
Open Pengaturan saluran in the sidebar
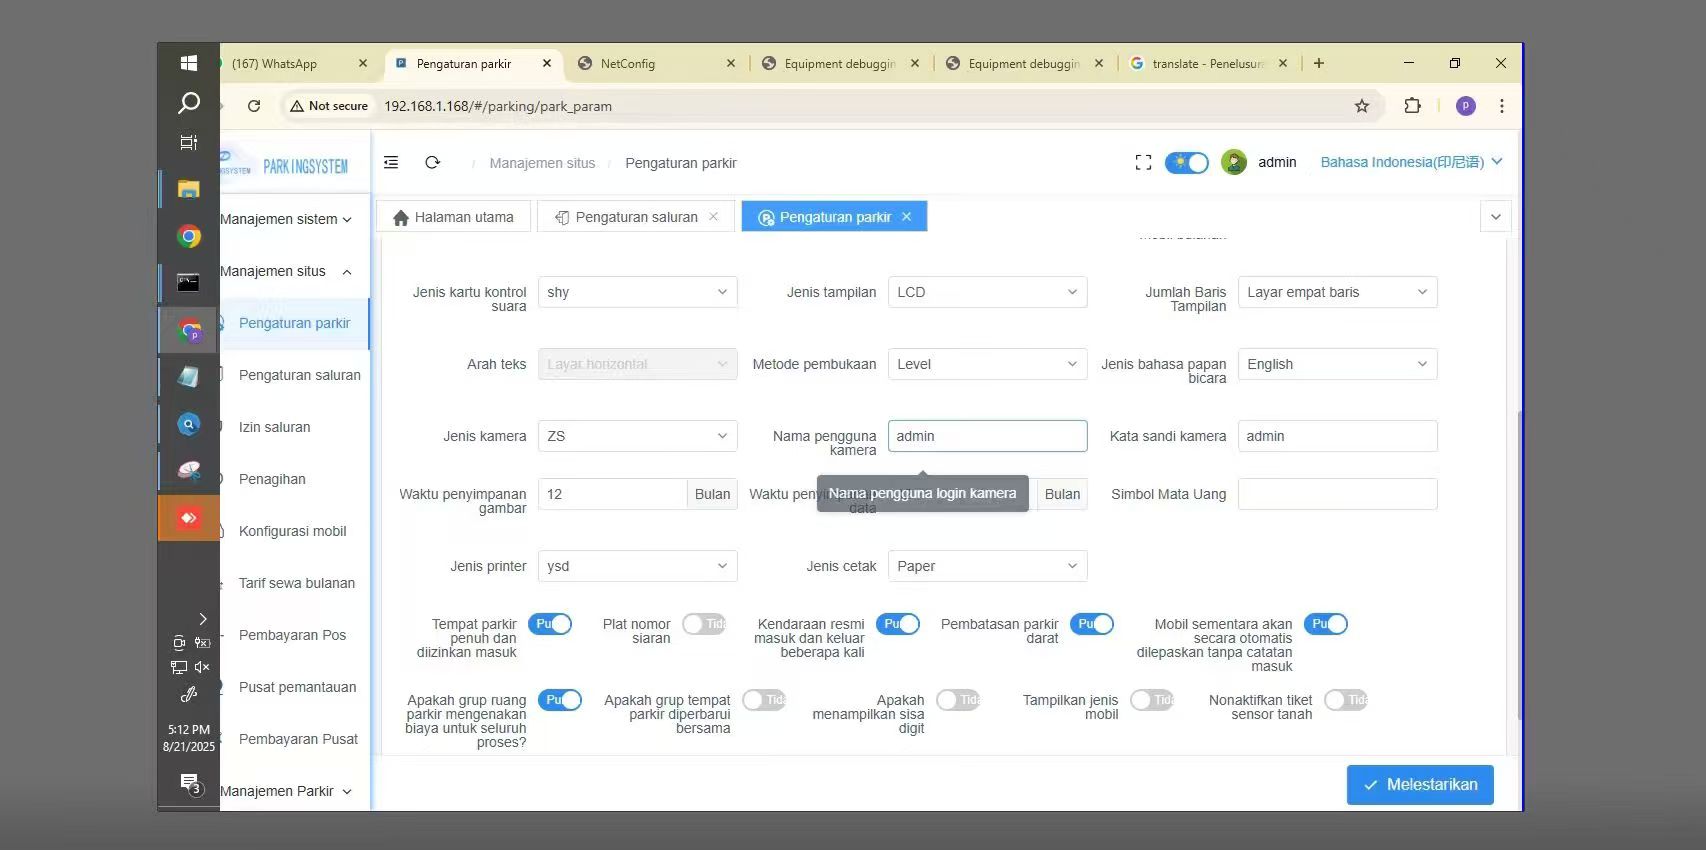pyautogui.click(x=299, y=375)
